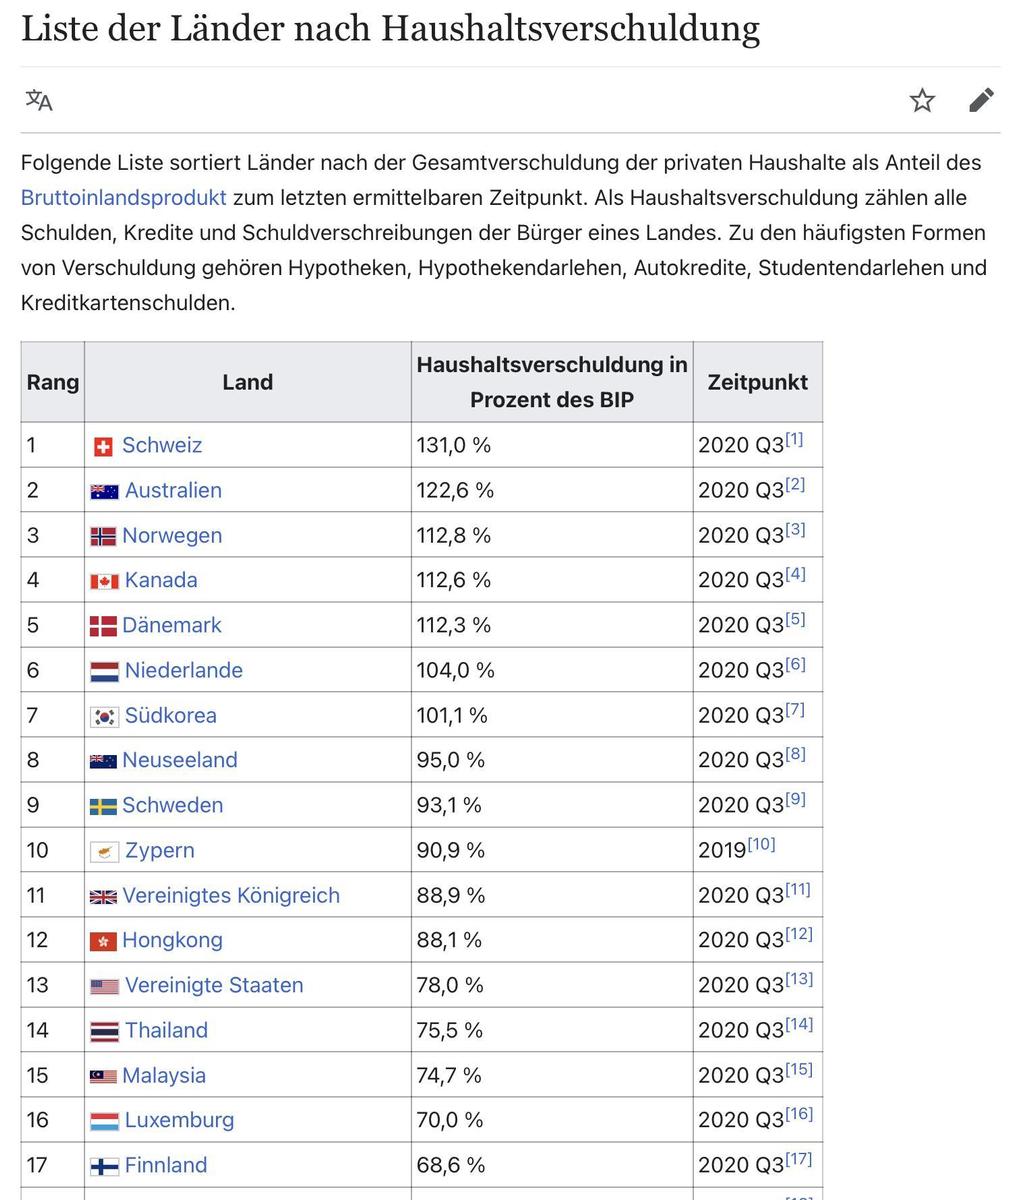Image resolution: width=1009 pixels, height=1200 pixels.
Task: Click the United Kingdom flag icon
Action: click(103, 896)
